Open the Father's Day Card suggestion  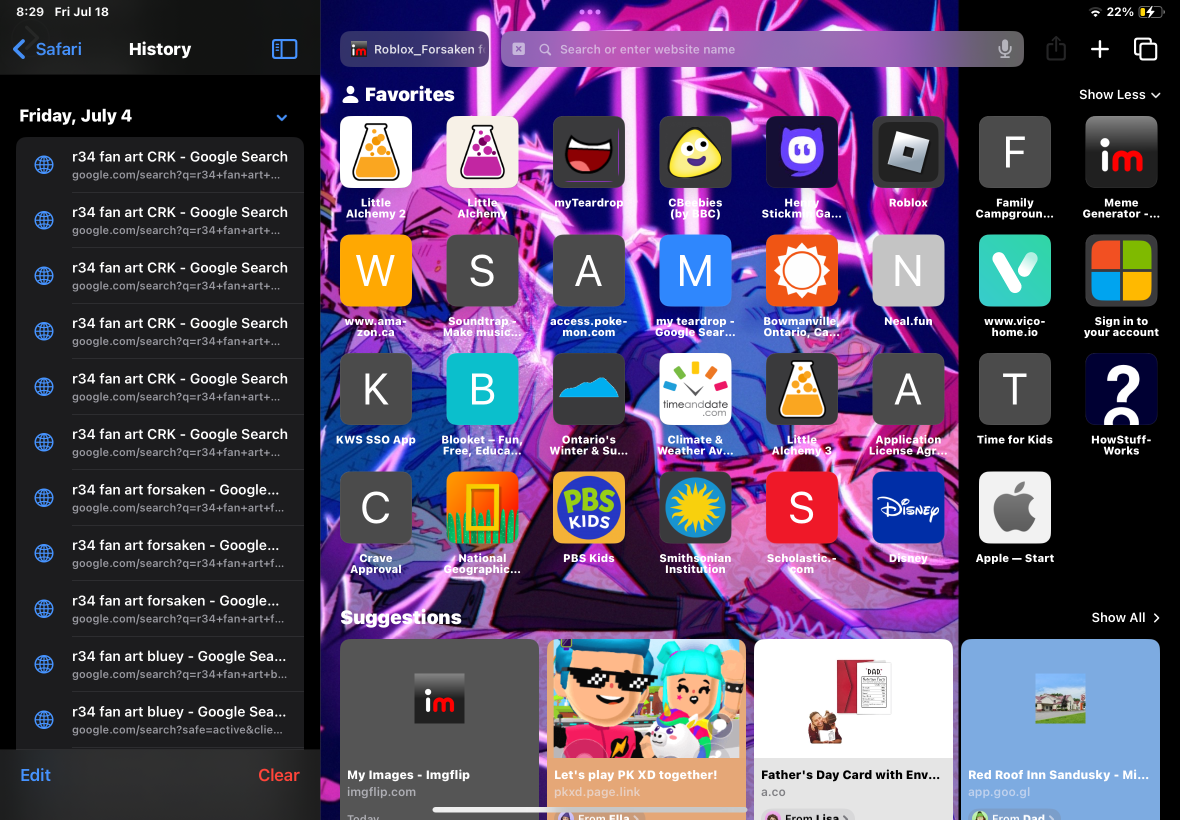(853, 729)
